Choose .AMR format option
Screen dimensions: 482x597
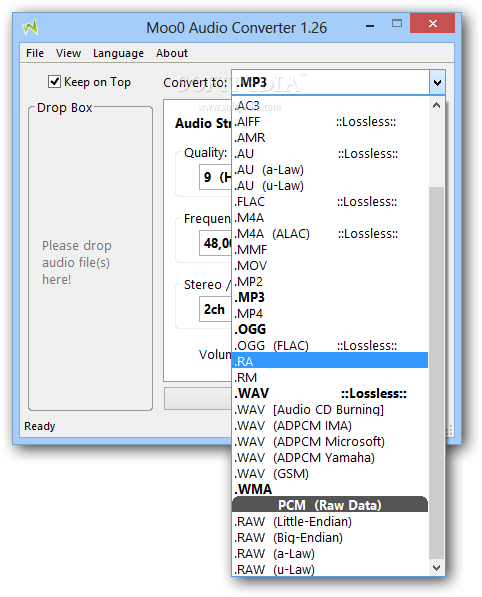pos(330,137)
